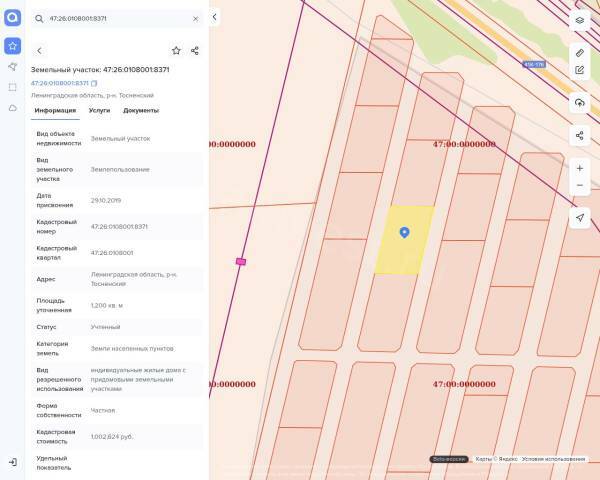Share parcel card from the info panel
This screenshot has width=600, height=480.
click(x=195, y=50)
